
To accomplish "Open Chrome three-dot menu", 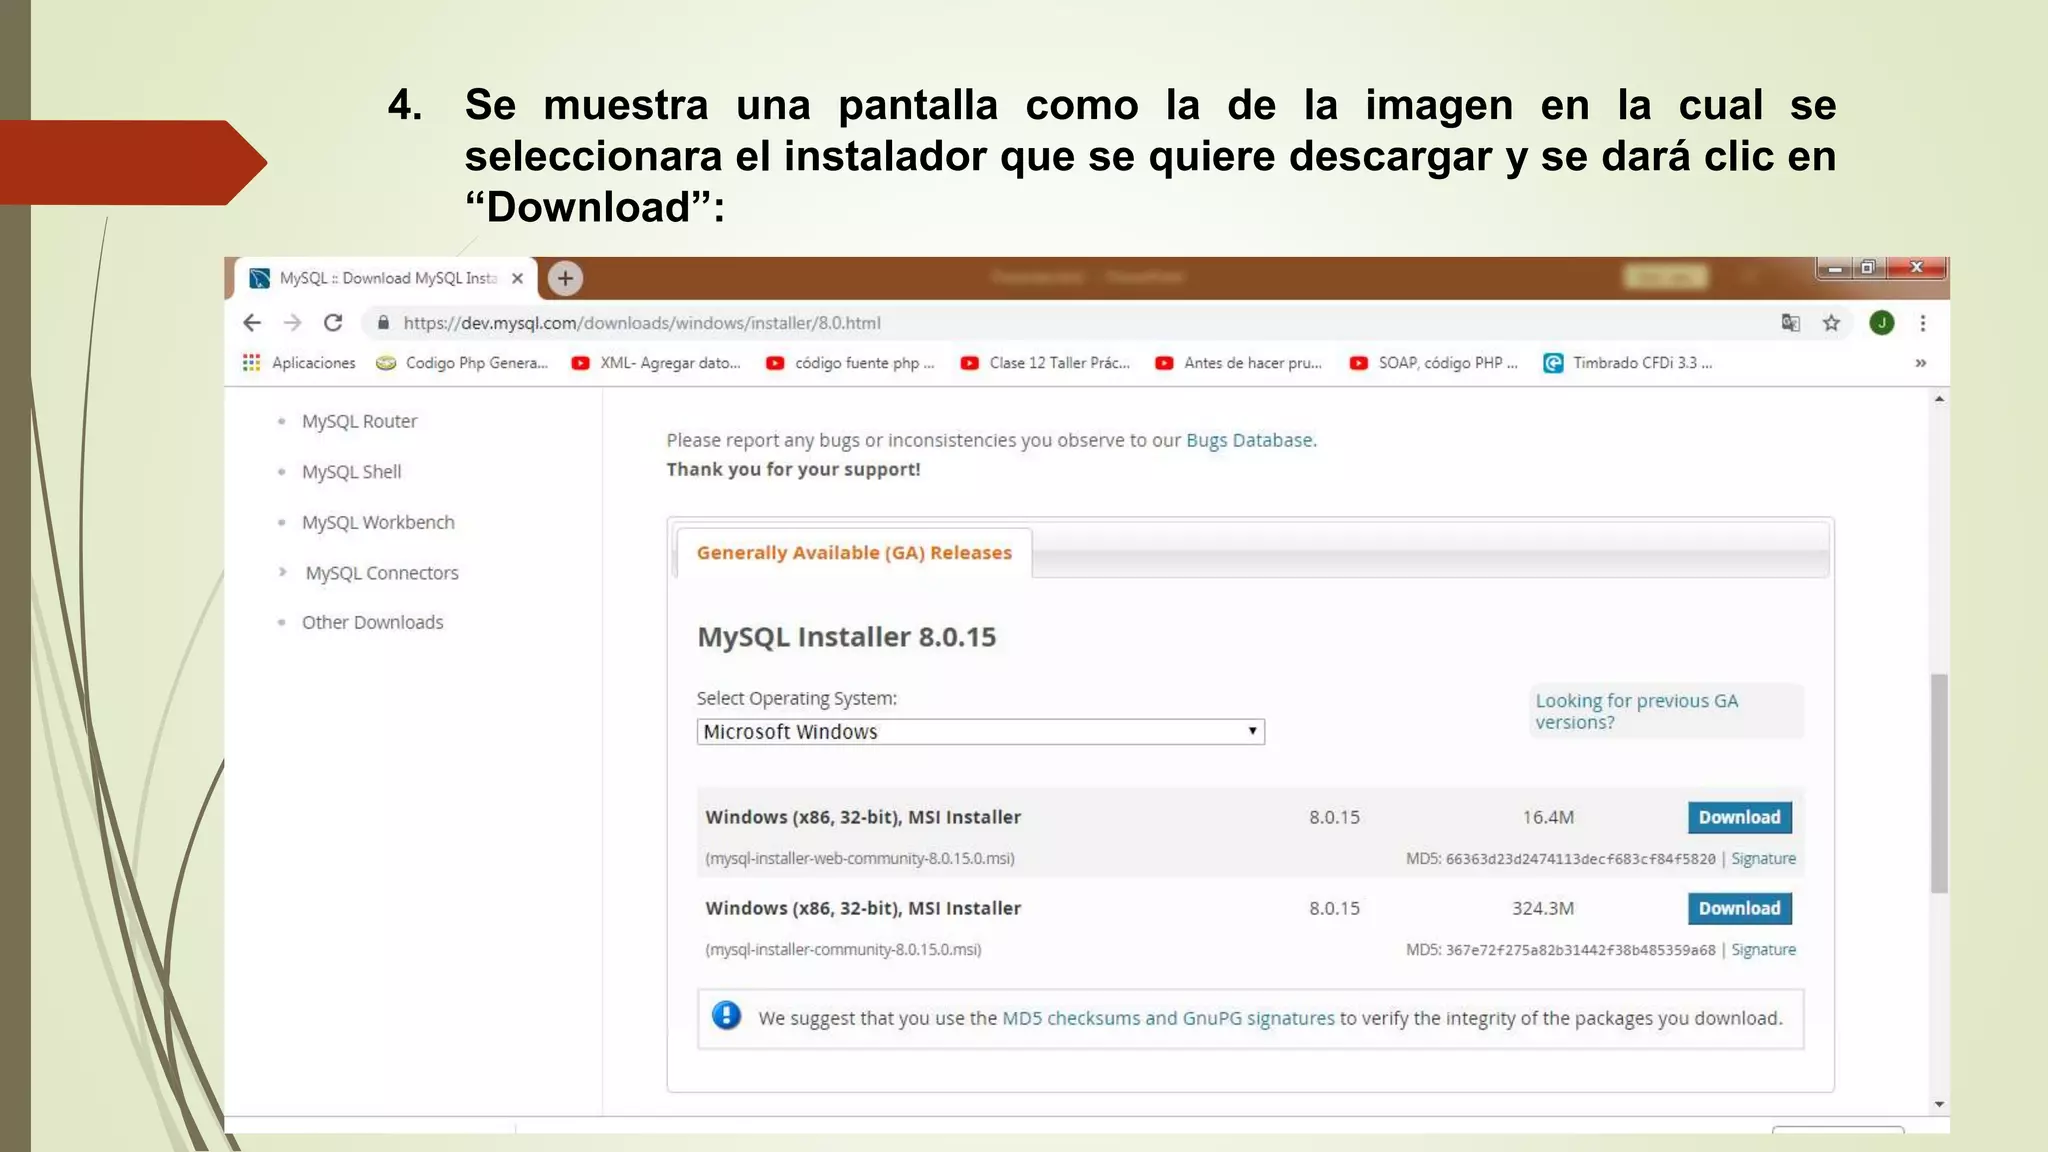I will tap(1922, 323).
